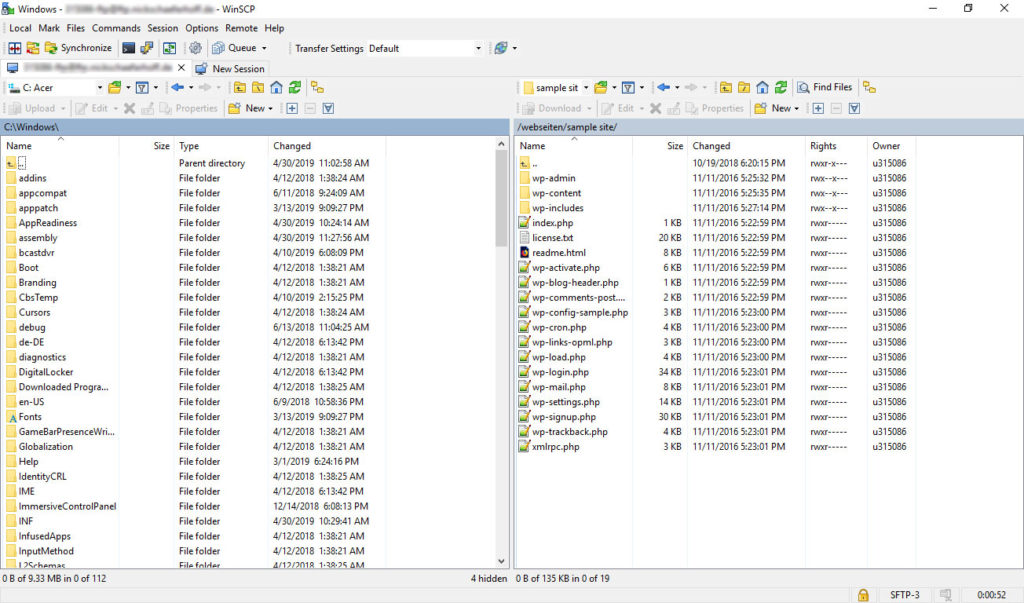Image resolution: width=1024 pixels, height=603 pixels.
Task: Click the lock icon in the status bar
Action: click(x=862, y=594)
